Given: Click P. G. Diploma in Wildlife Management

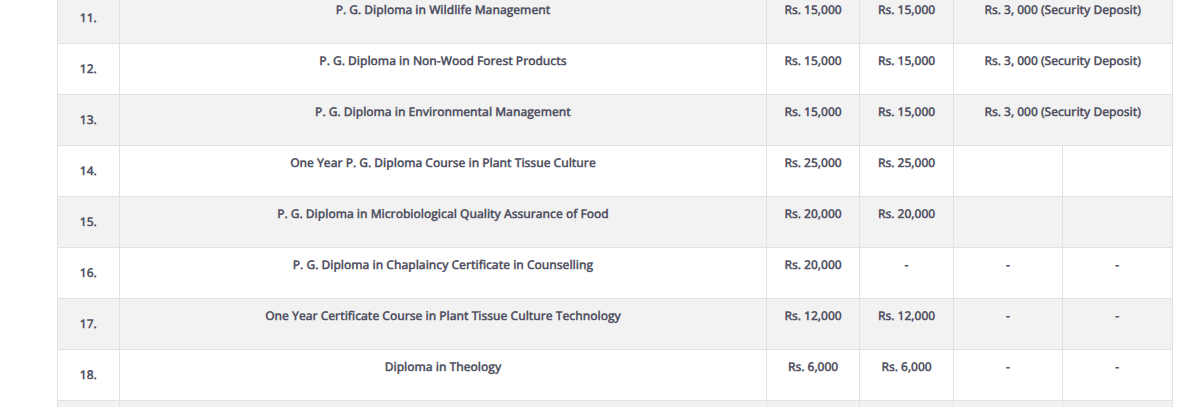Looking at the screenshot, I should point(442,10).
